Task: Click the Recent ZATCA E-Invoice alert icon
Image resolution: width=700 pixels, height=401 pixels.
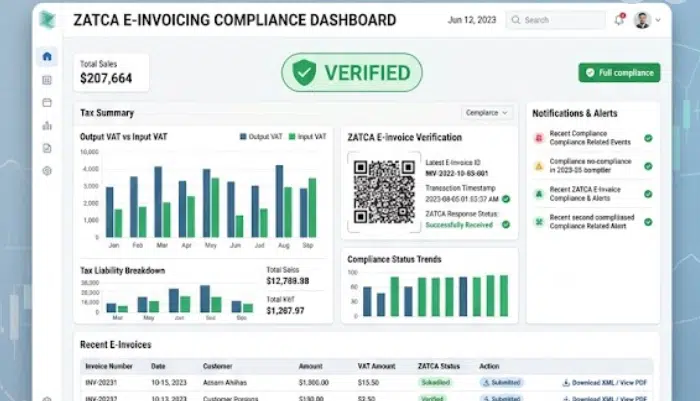Action: tap(539, 194)
